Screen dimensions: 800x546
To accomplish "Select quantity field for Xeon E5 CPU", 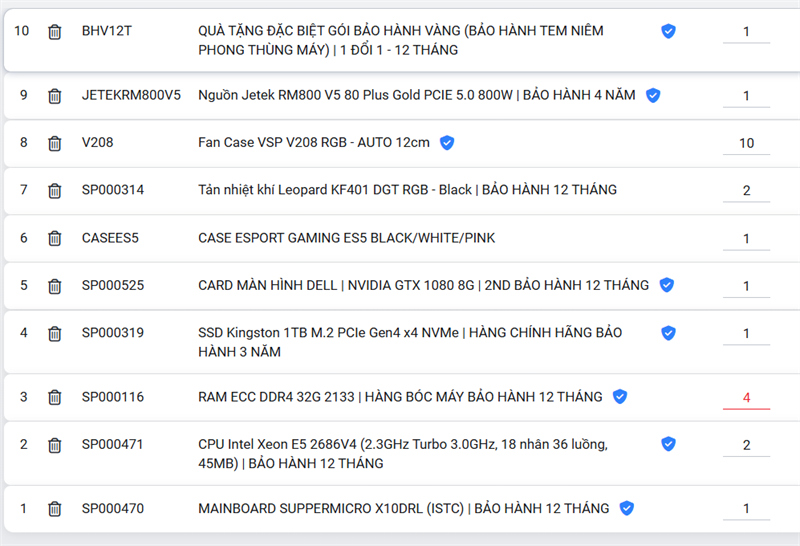I will [x=746, y=445].
